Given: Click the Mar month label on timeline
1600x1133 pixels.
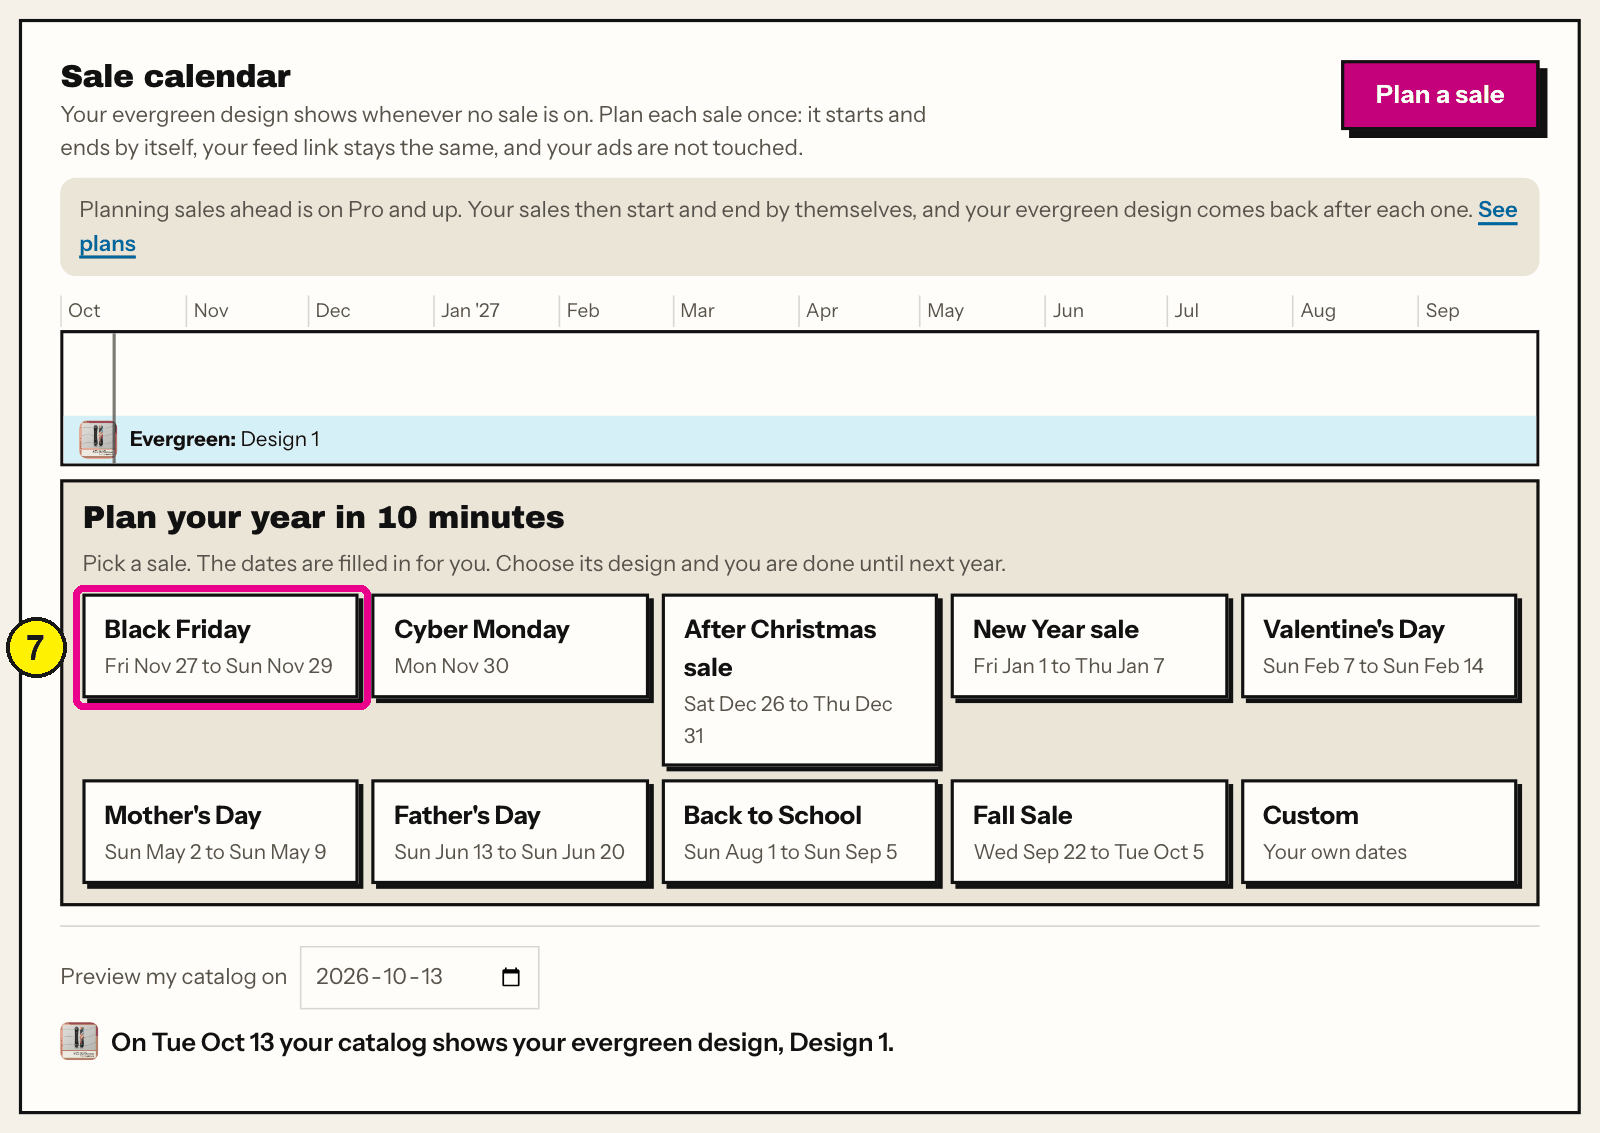Looking at the screenshot, I should (697, 311).
